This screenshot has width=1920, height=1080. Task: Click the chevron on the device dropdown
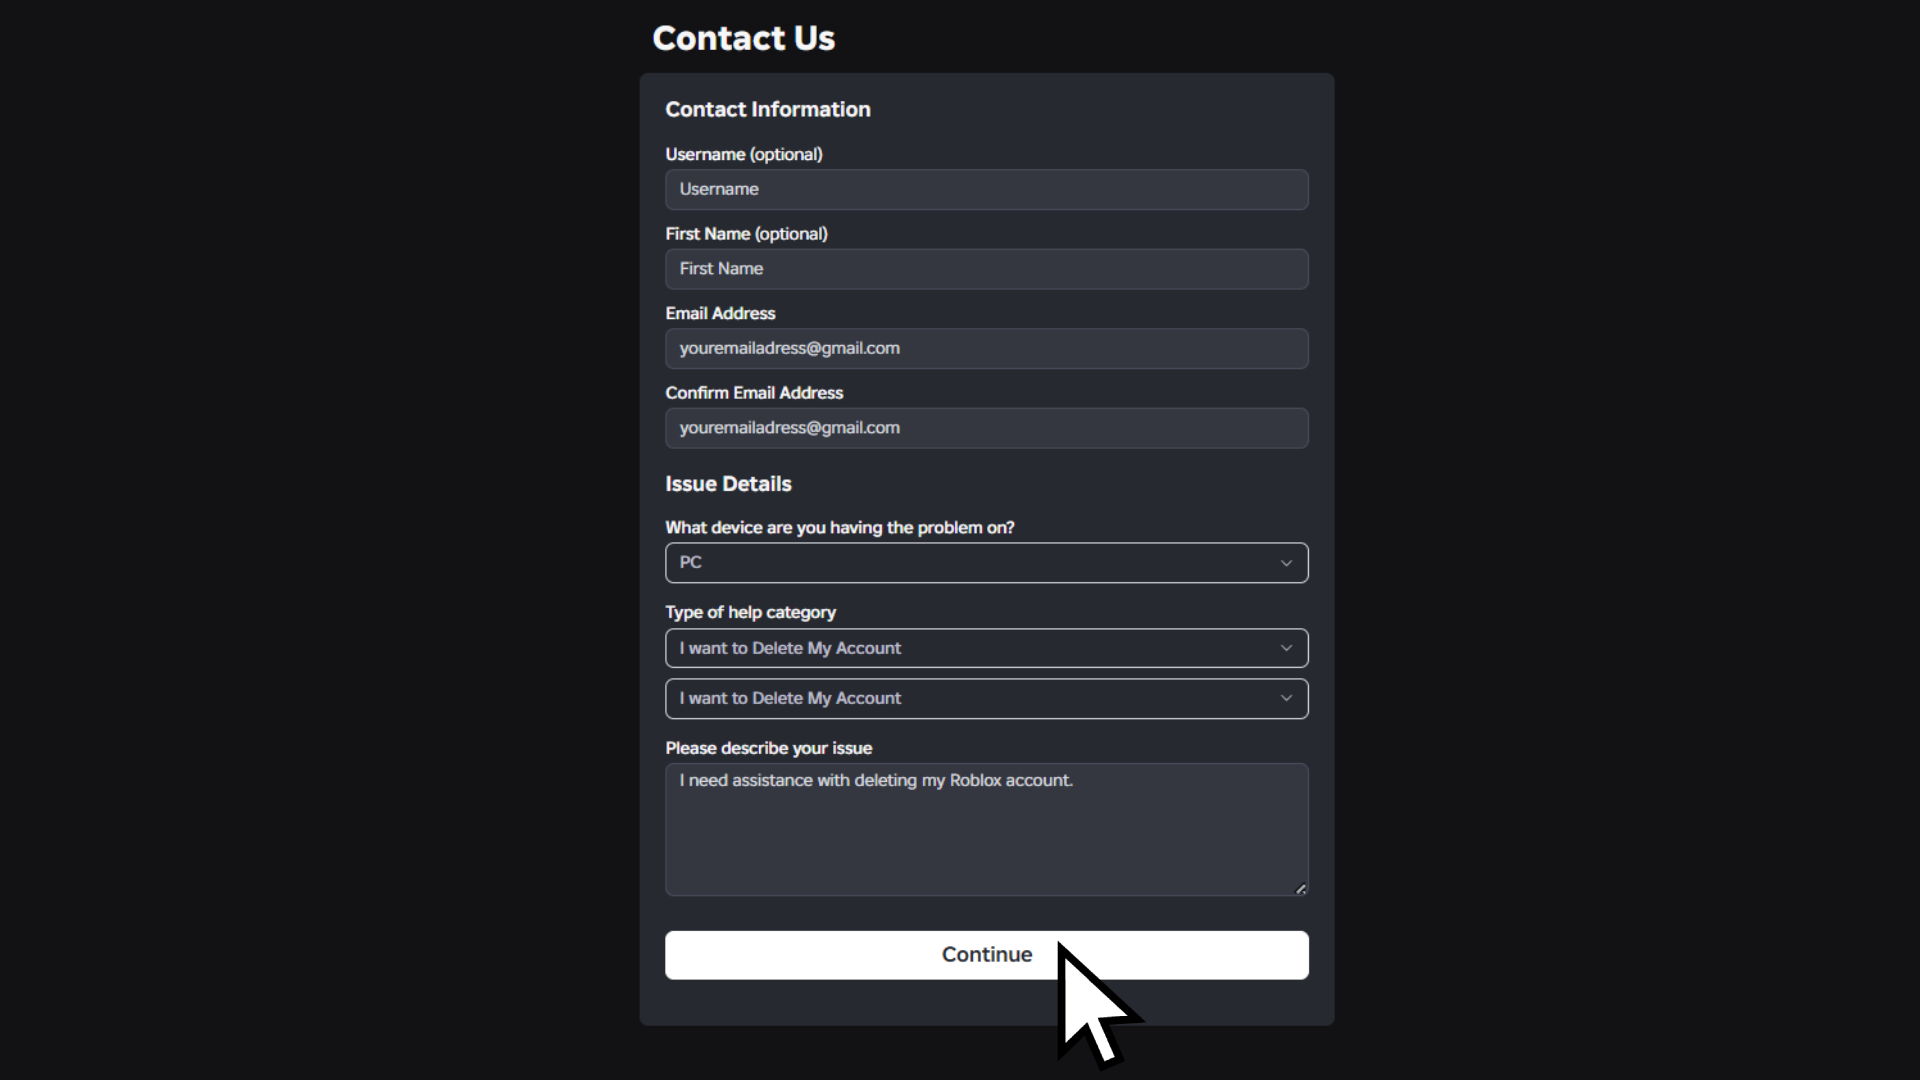[1286, 562]
